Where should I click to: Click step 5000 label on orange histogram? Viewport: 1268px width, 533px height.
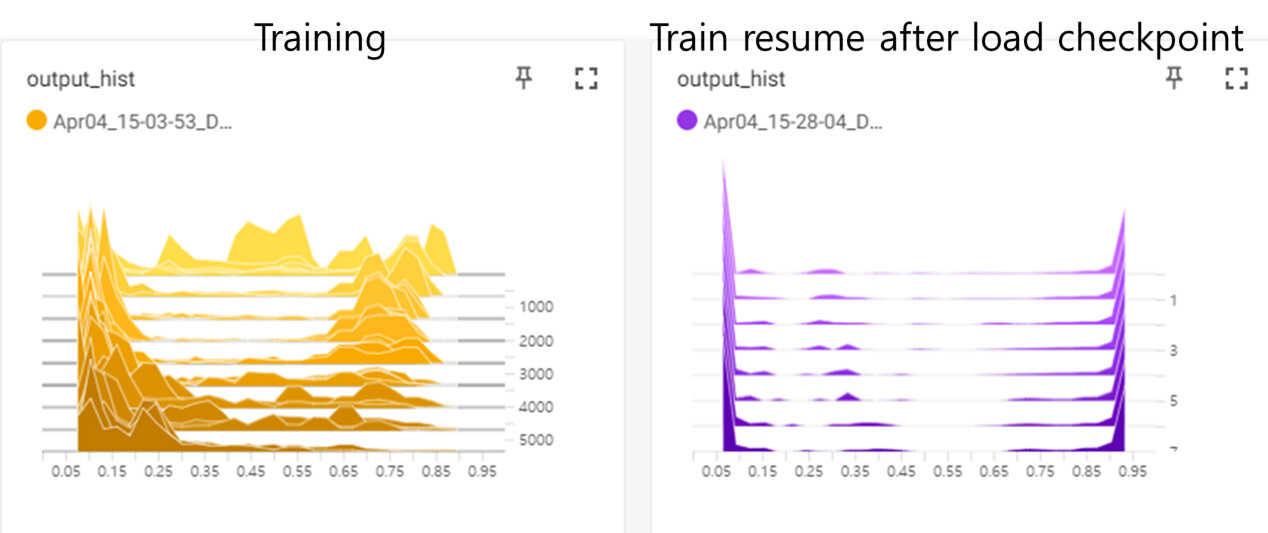(536, 440)
